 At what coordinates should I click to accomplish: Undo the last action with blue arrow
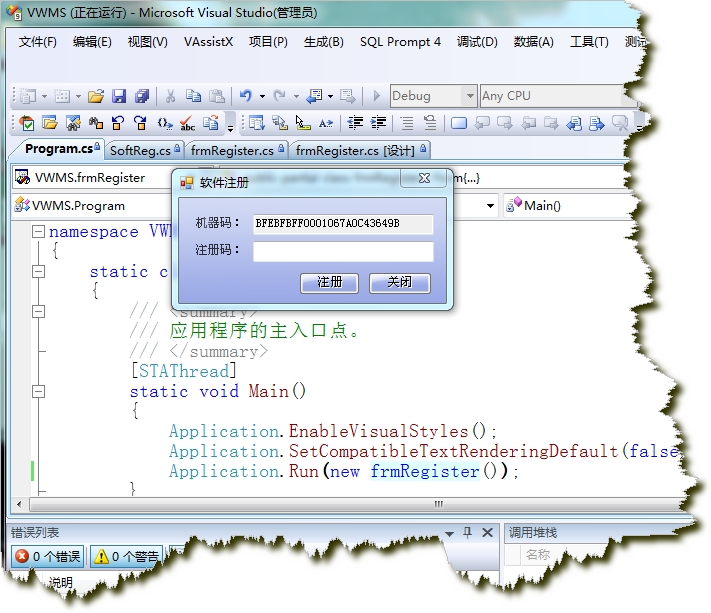pos(246,96)
